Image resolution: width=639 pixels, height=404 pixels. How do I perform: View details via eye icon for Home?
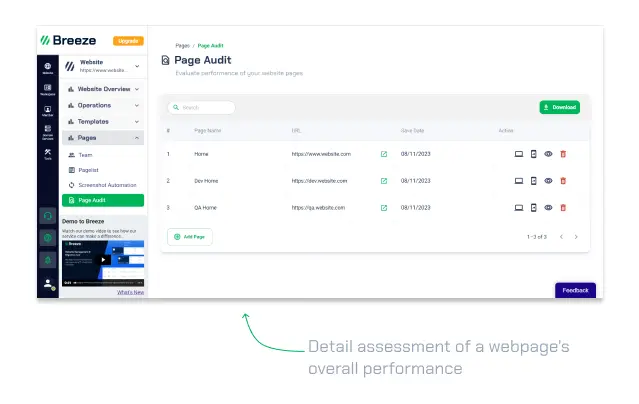pos(548,154)
